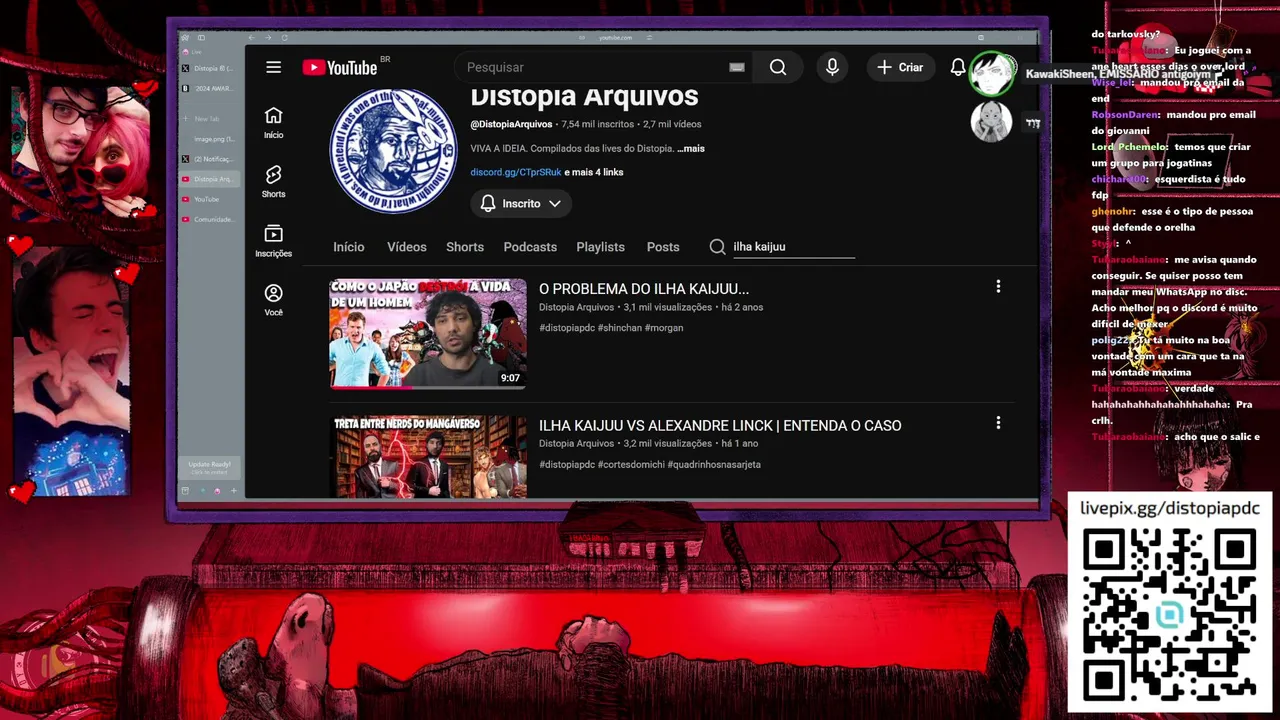Go to the YouTube logo home page
1280x720 pixels.
340,67
